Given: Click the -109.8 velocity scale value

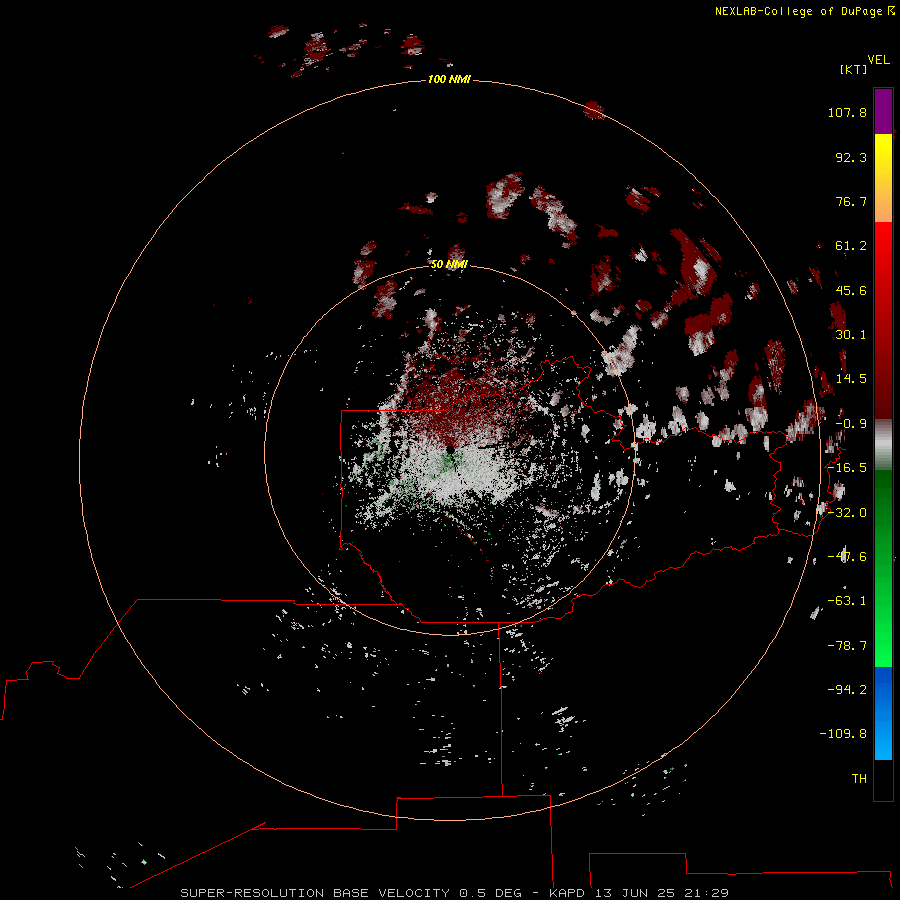Looking at the screenshot, I should [843, 734].
